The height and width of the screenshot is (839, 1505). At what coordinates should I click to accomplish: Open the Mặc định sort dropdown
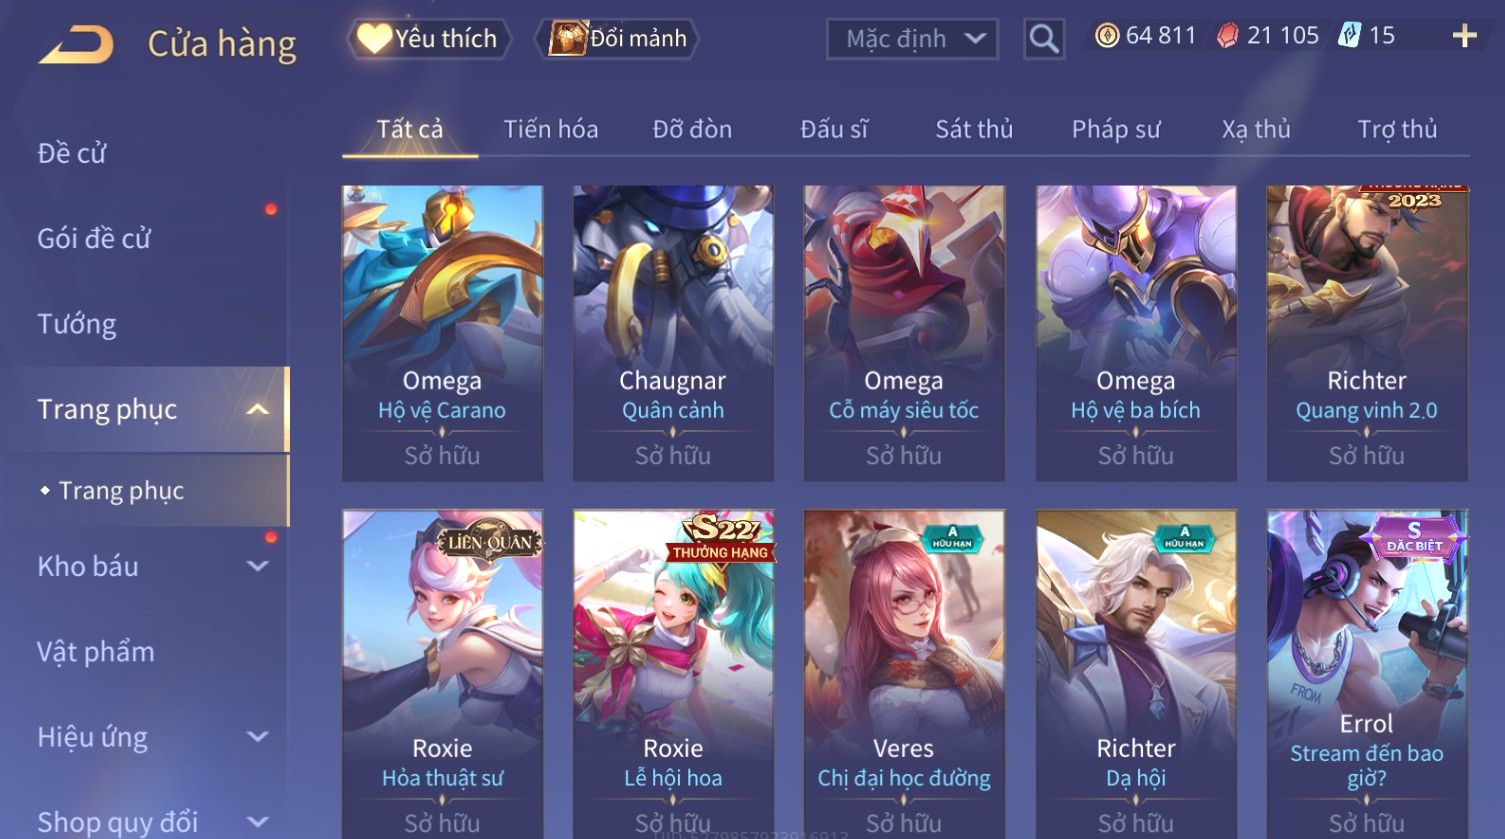pyautogui.click(x=912, y=39)
